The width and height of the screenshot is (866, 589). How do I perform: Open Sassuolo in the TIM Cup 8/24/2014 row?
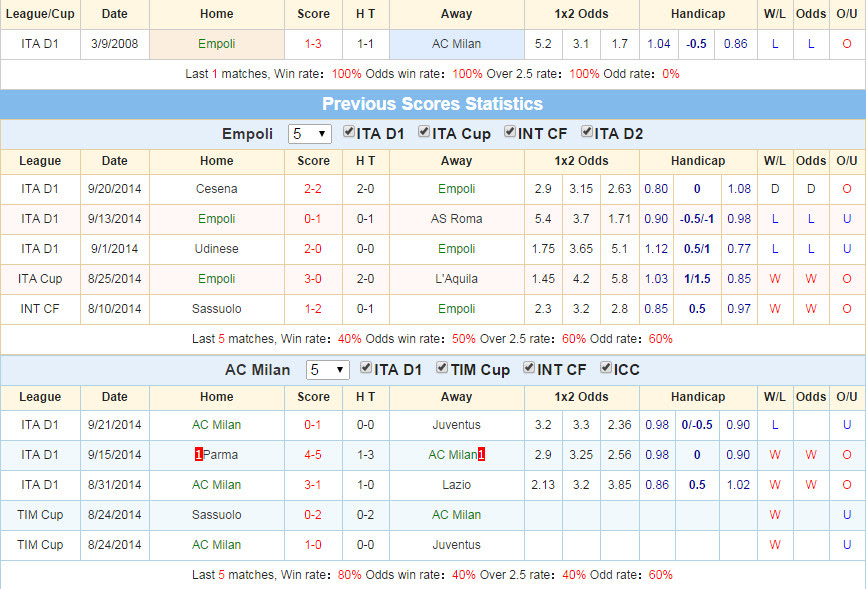pyautogui.click(x=216, y=514)
